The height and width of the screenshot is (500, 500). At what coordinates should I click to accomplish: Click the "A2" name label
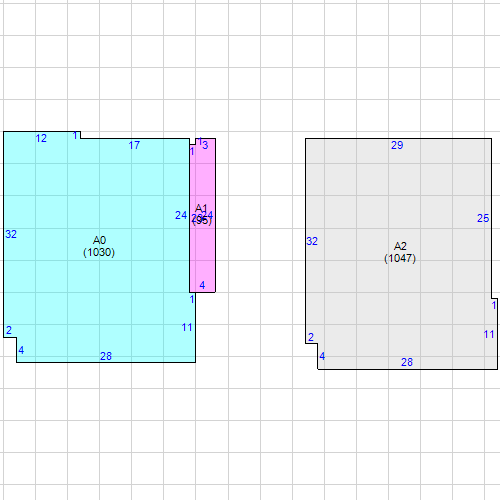point(400,246)
